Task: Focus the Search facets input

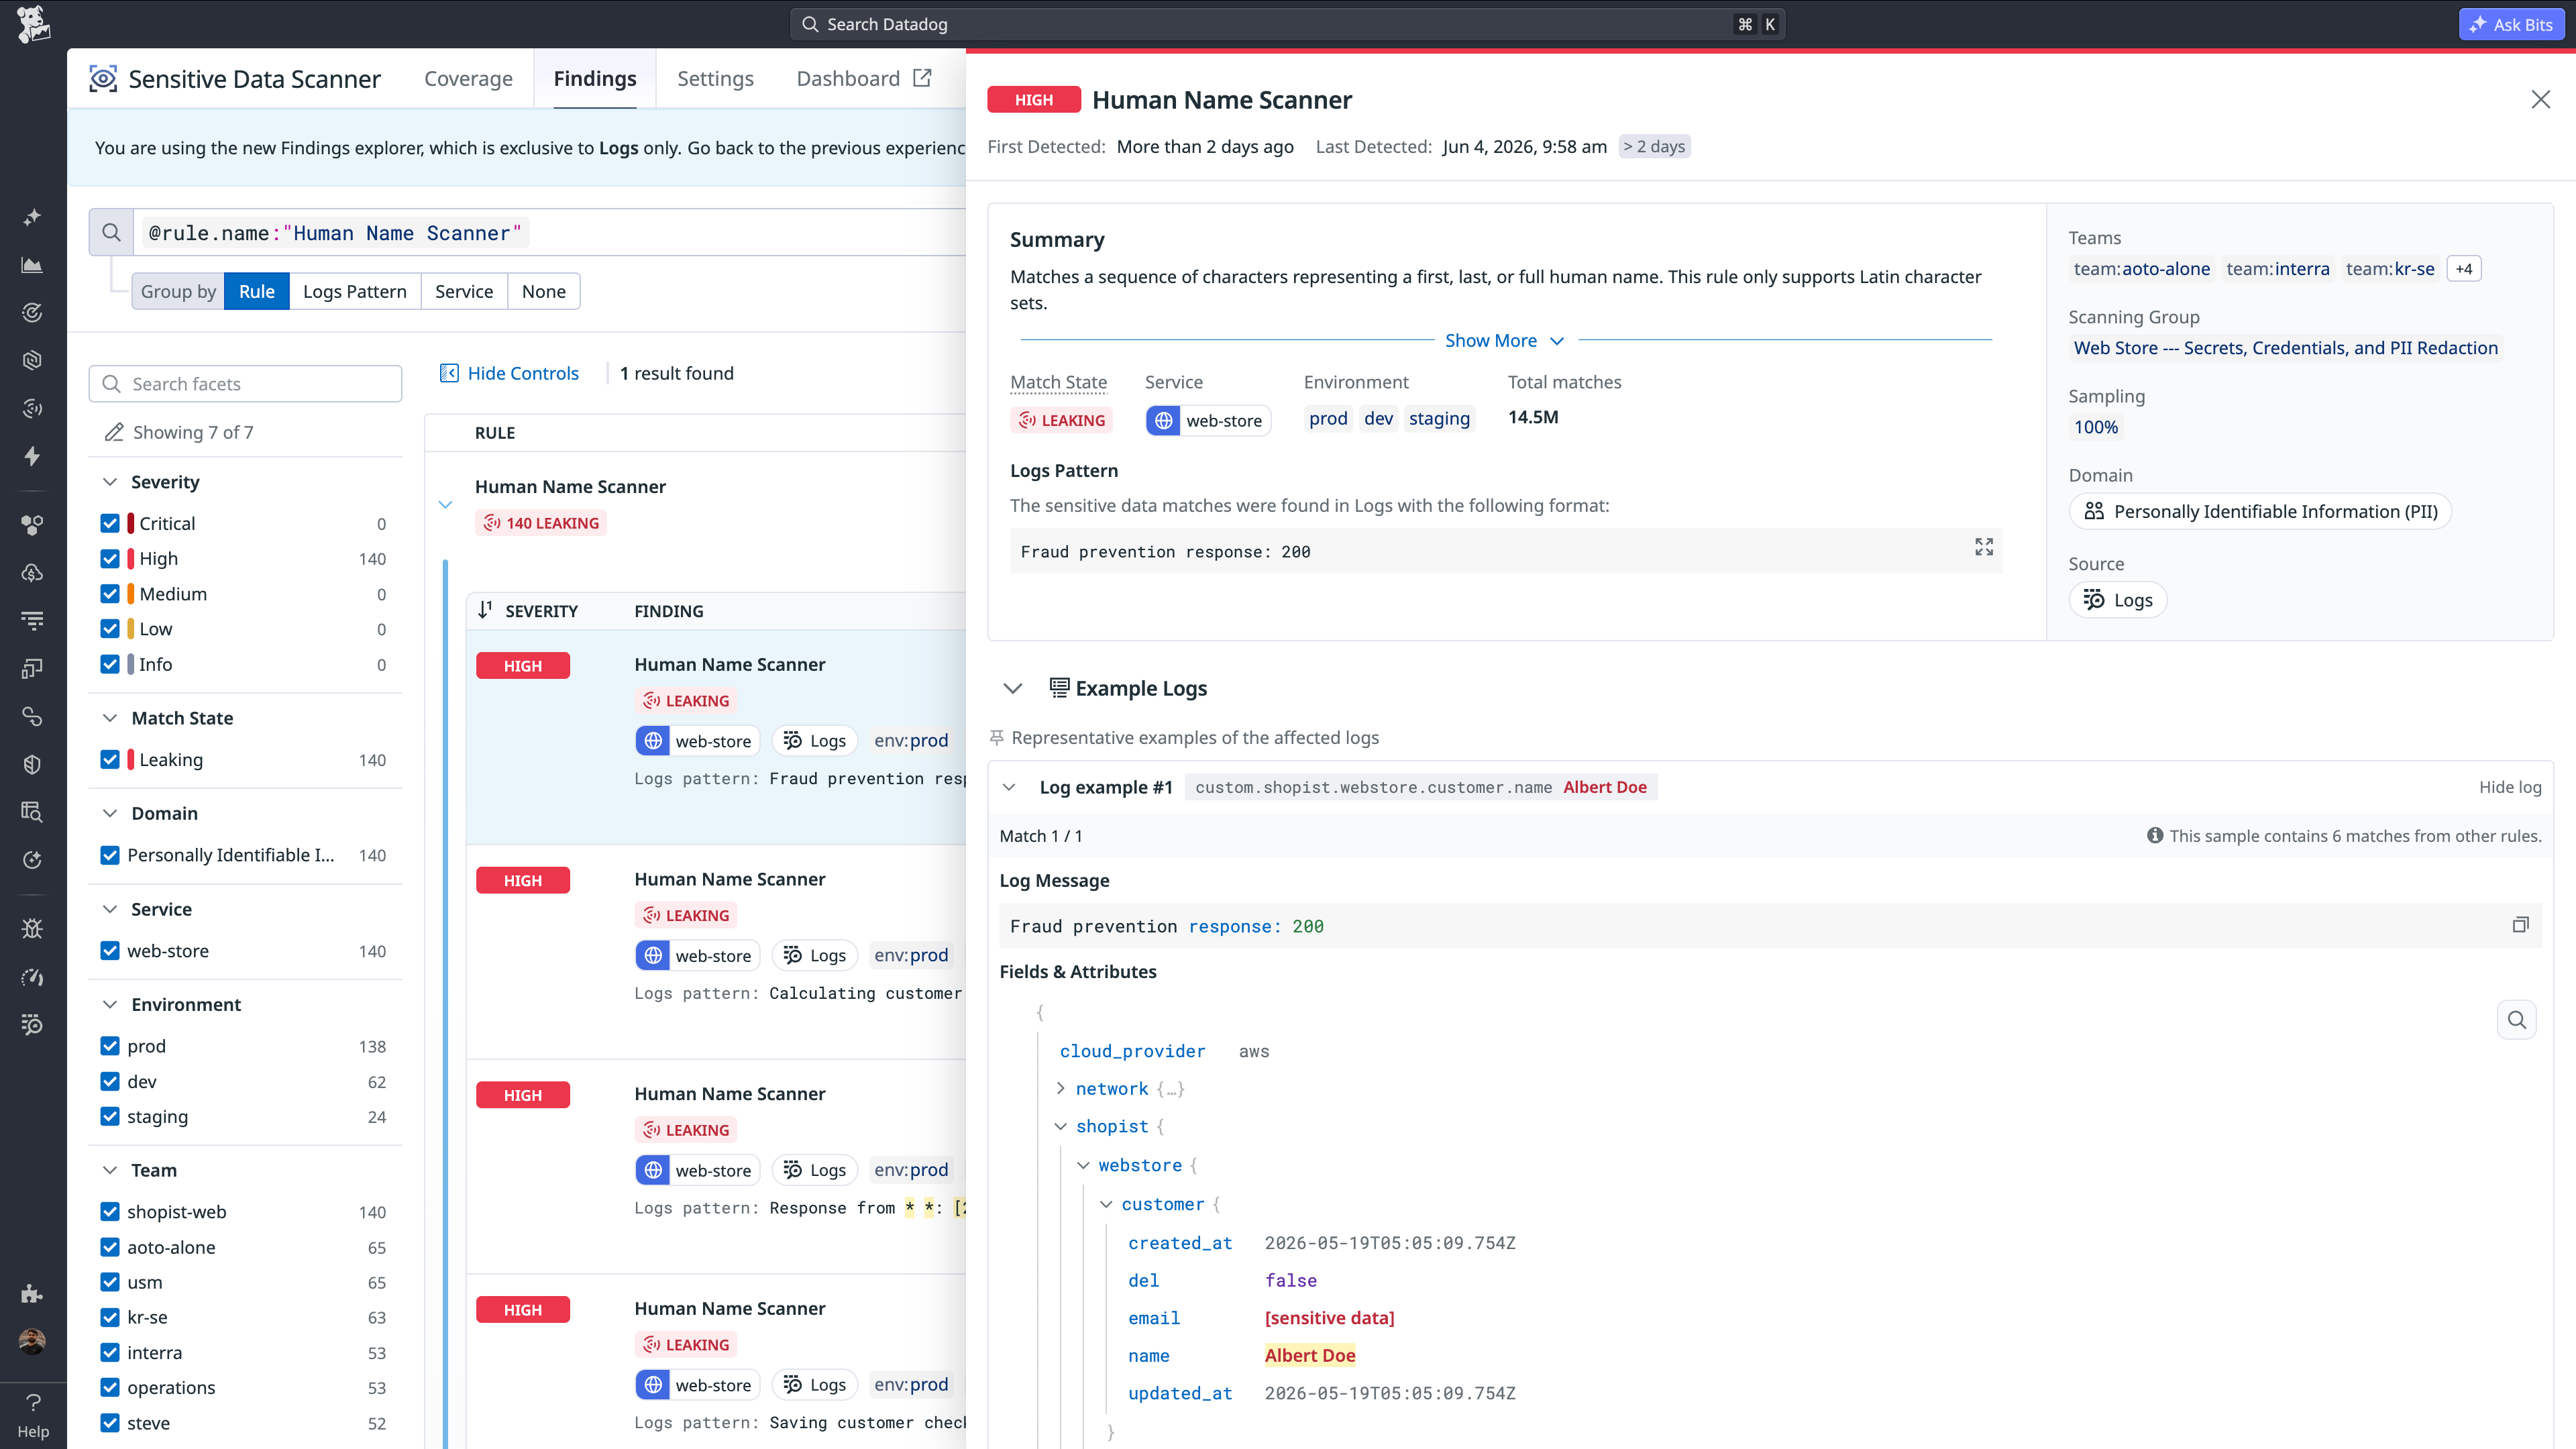Action: (x=246, y=384)
